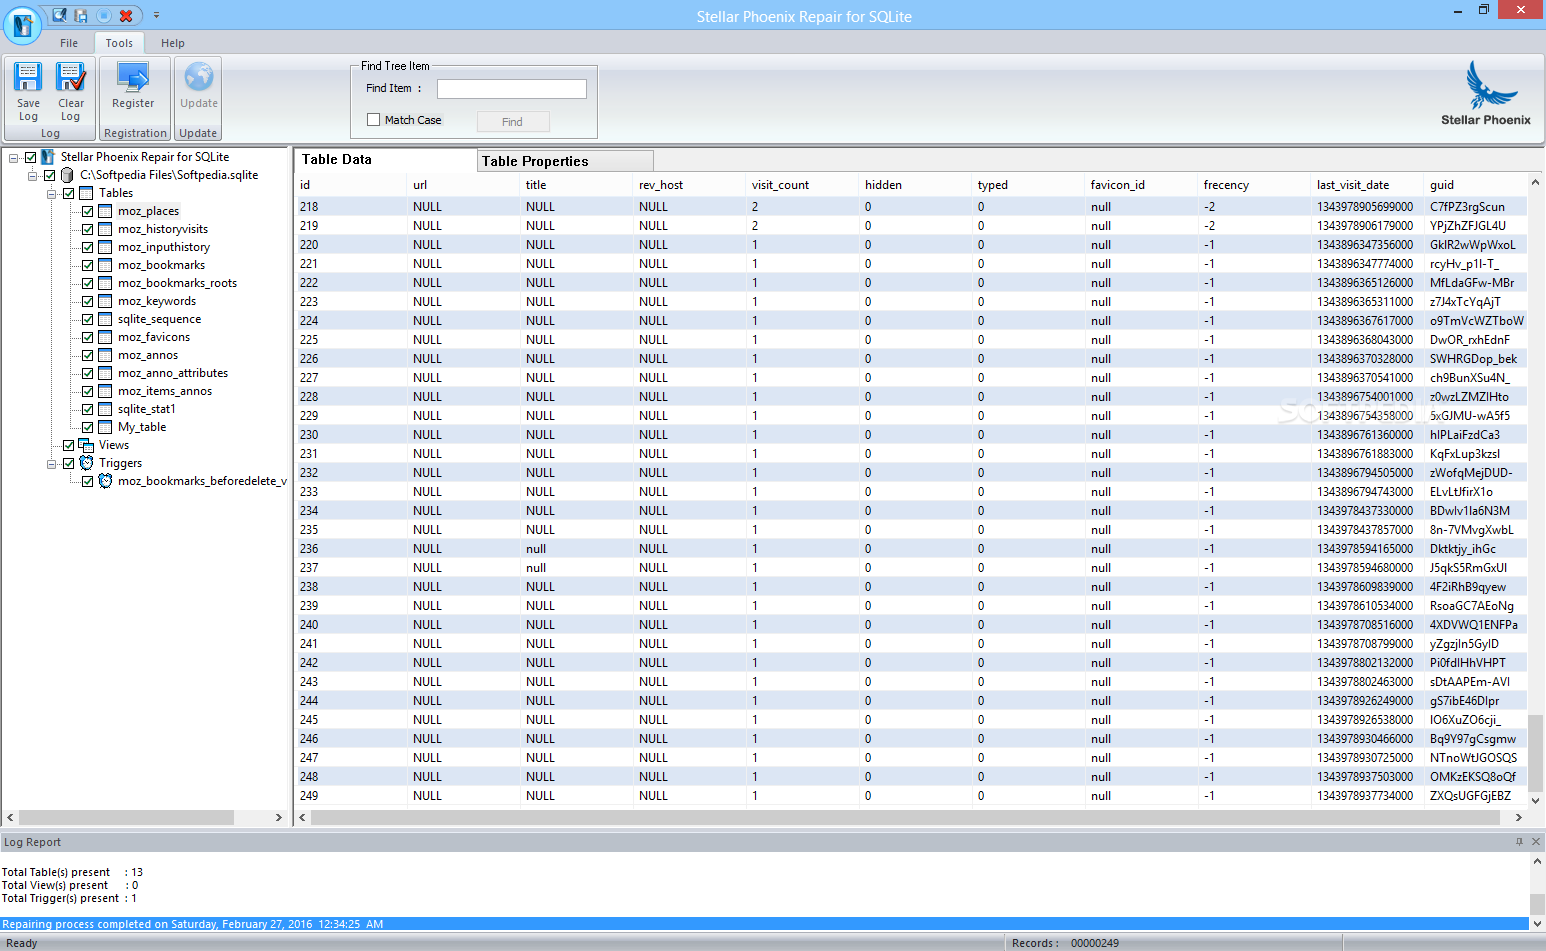Click the visit_count column header
This screenshot has height=951, width=1546.
[x=803, y=185]
